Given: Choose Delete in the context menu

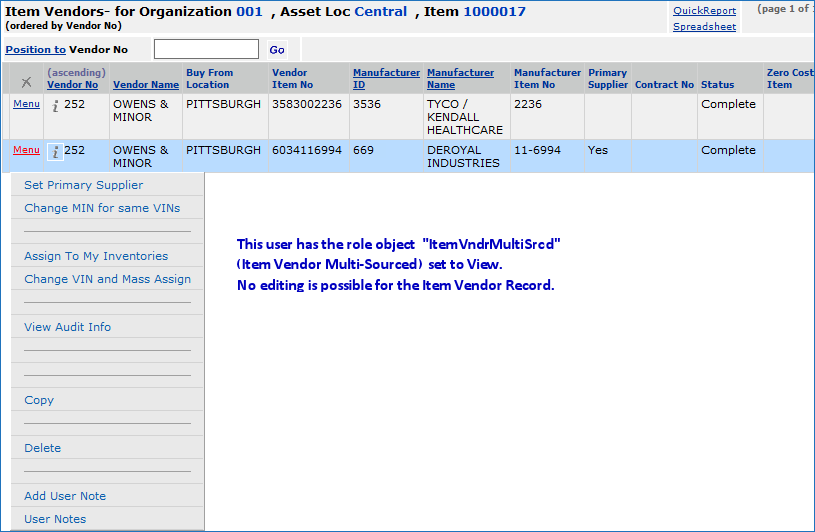Looking at the screenshot, I should pyautogui.click(x=42, y=448).
